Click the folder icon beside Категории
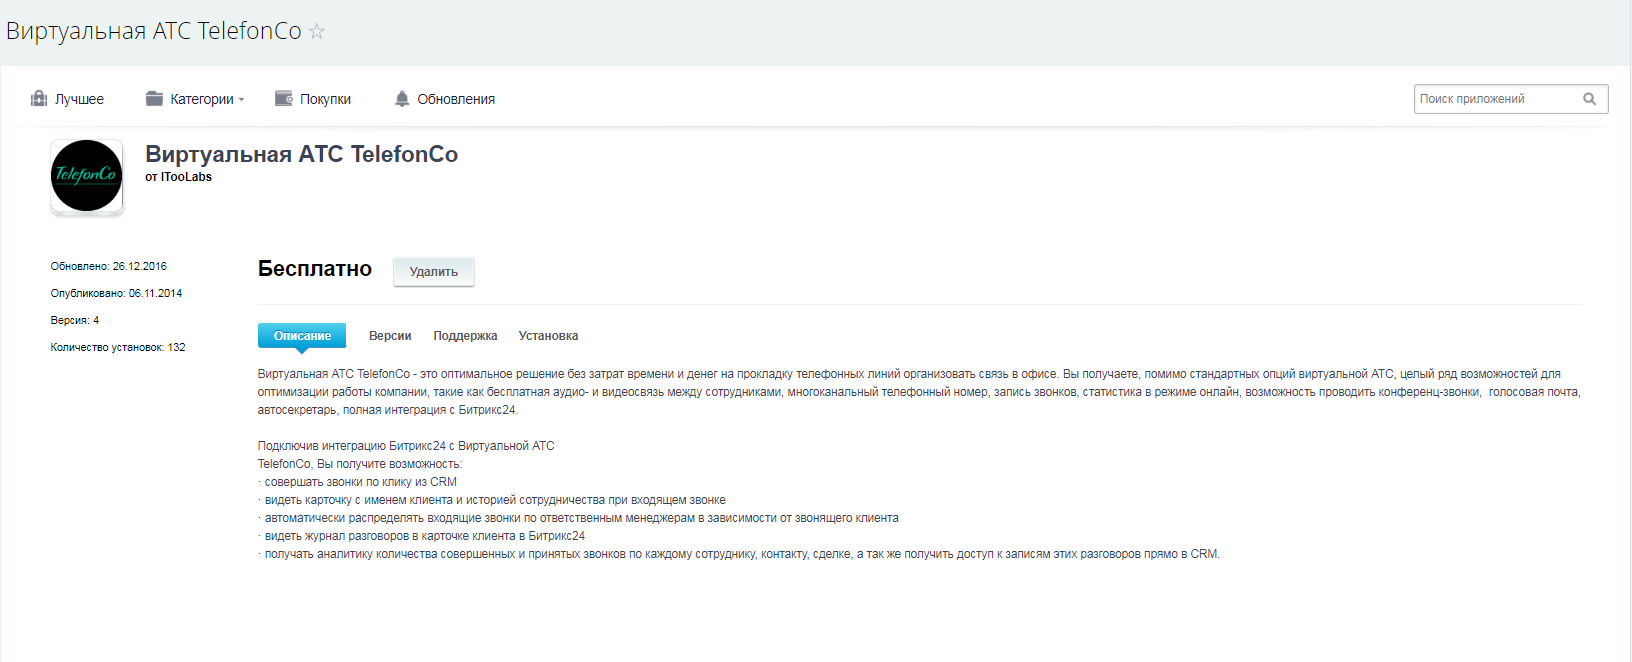1632x662 pixels. pyautogui.click(x=154, y=98)
